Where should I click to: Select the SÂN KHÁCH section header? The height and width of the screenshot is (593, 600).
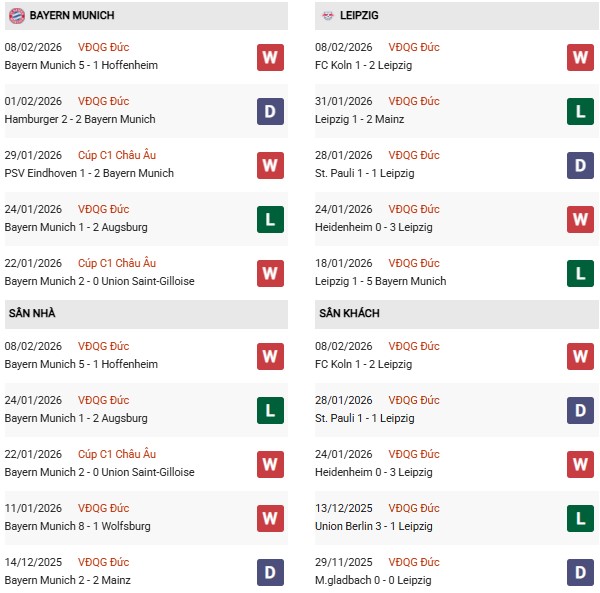click(351, 314)
